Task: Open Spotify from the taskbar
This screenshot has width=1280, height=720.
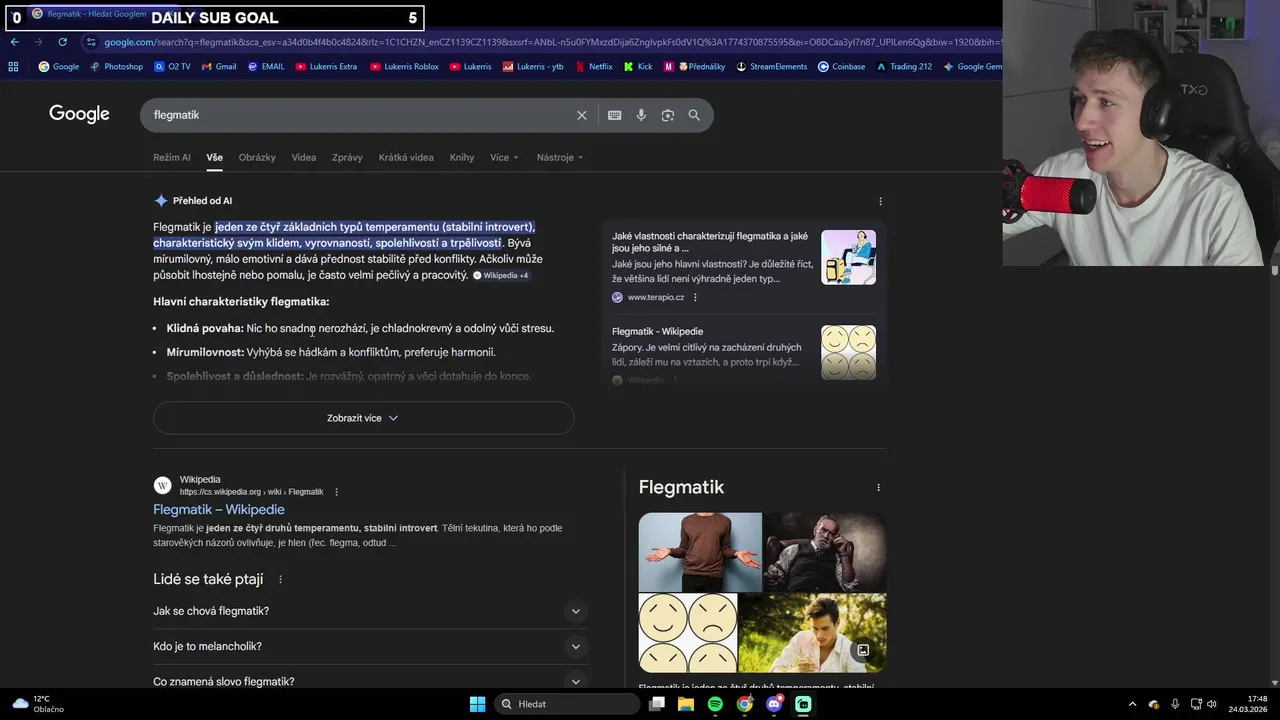Action: click(715, 704)
